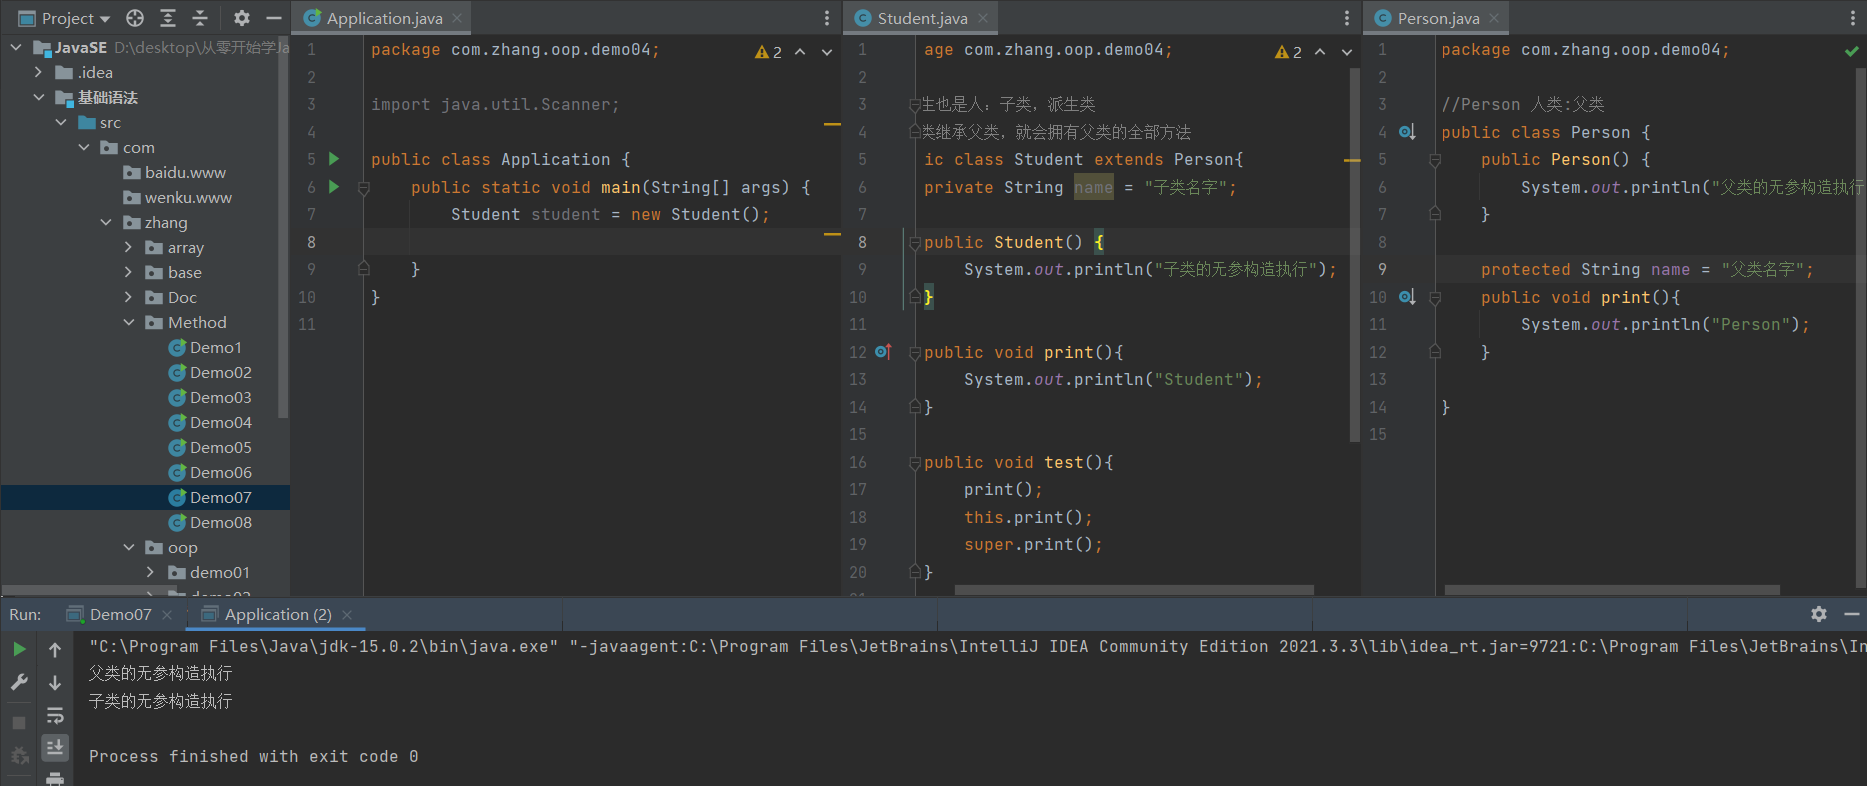Fold the main method in Application.java

click(364, 188)
